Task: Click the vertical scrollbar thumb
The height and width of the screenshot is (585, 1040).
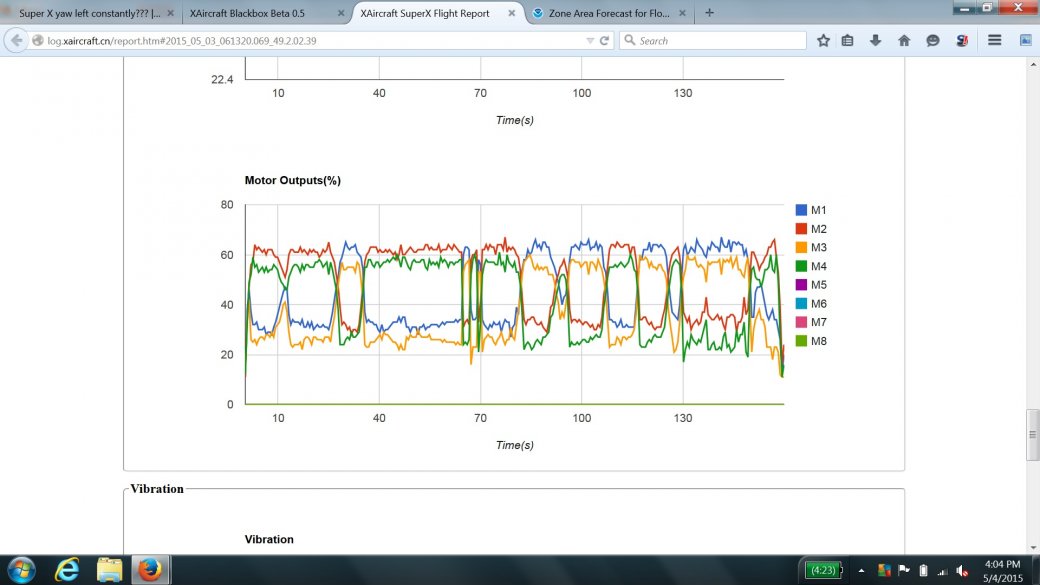Action: (x=1033, y=435)
